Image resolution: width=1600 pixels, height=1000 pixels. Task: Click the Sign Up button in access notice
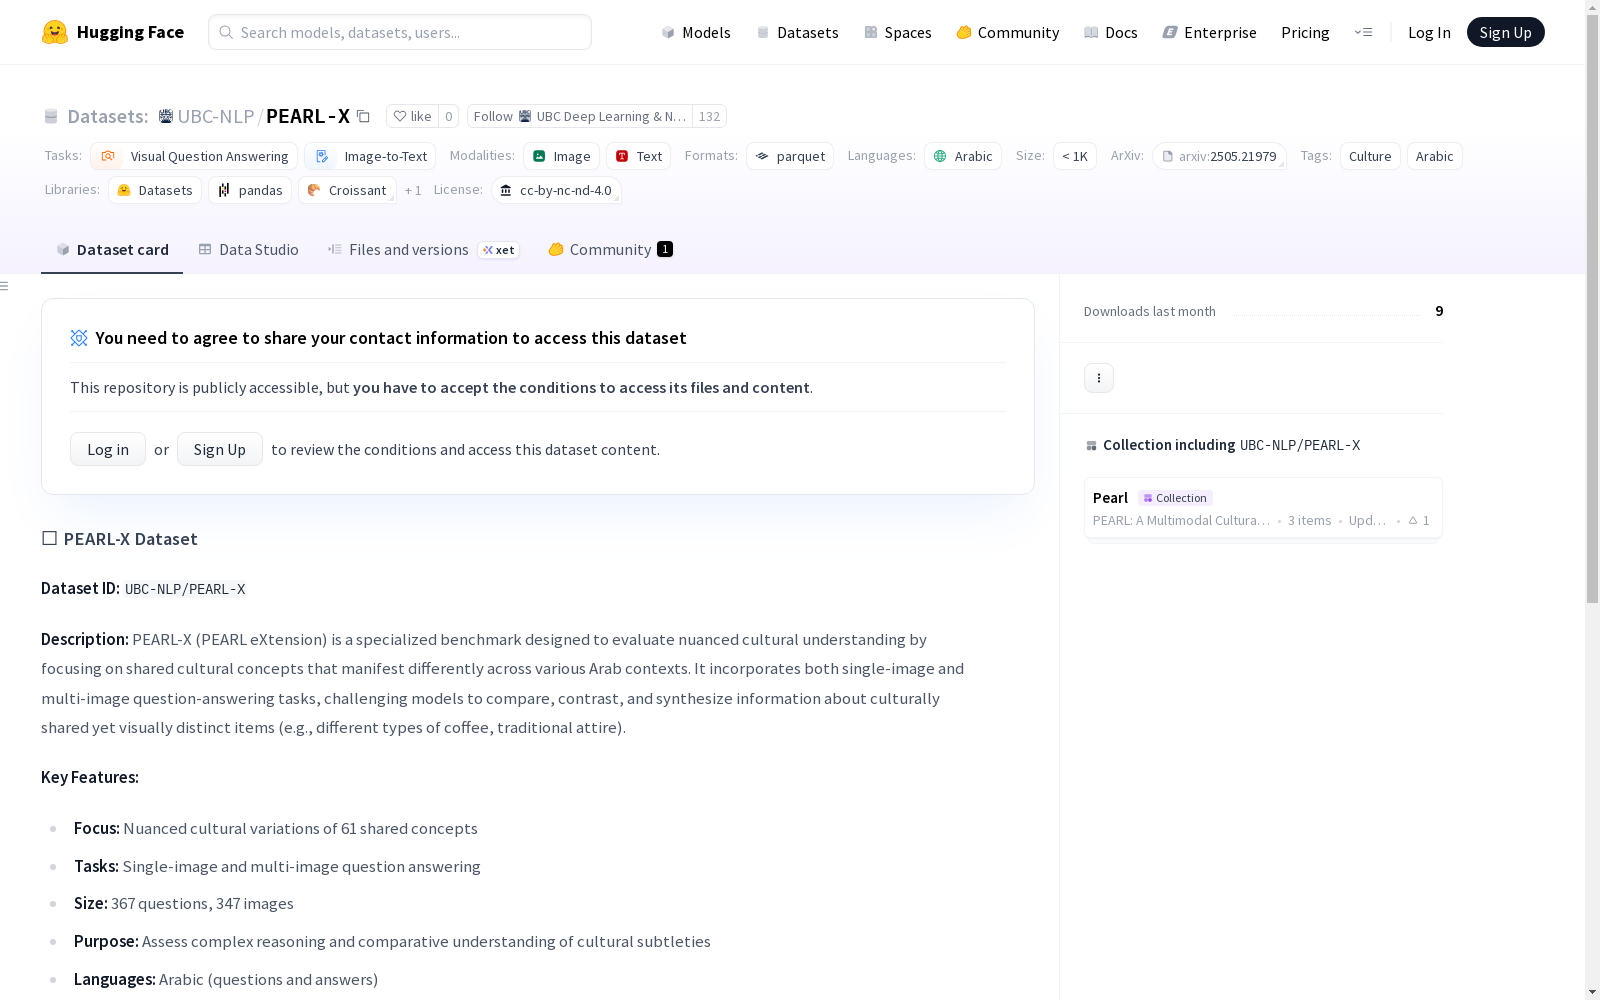pos(220,449)
